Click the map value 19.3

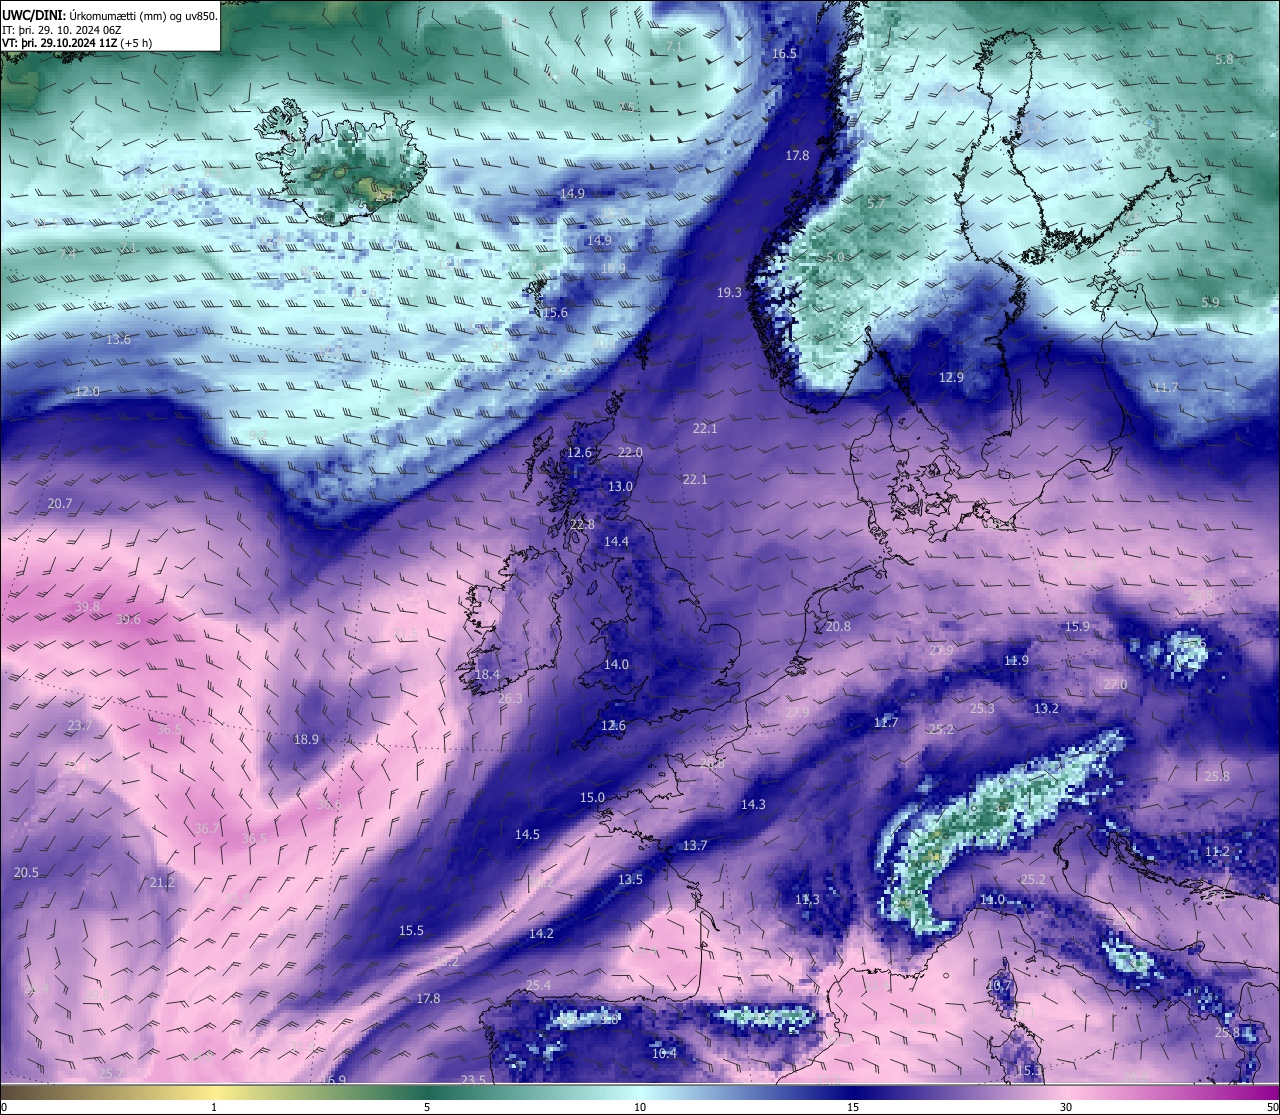click(730, 293)
